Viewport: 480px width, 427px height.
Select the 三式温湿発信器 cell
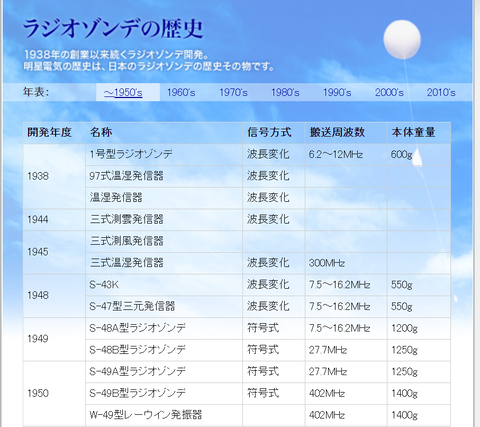point(164,263)
